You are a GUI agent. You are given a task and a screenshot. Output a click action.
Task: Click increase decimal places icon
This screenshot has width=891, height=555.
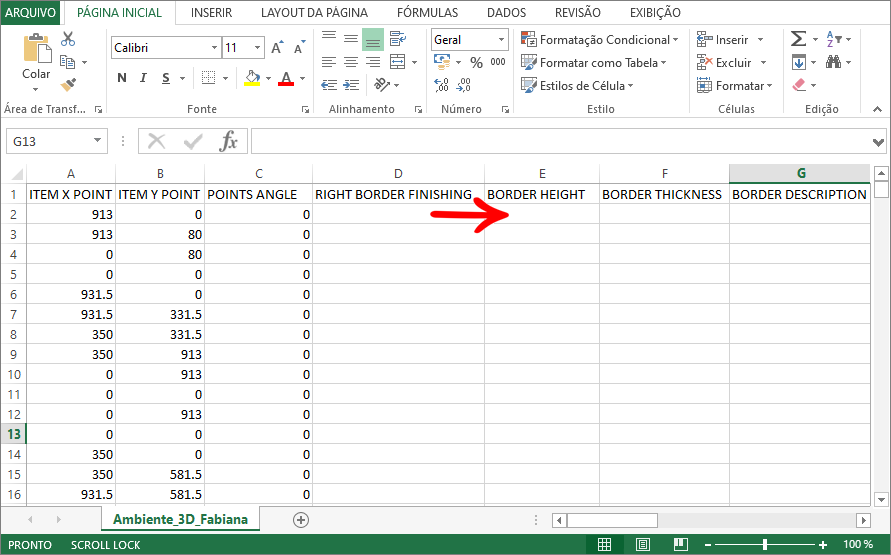[x=442, y=85]
